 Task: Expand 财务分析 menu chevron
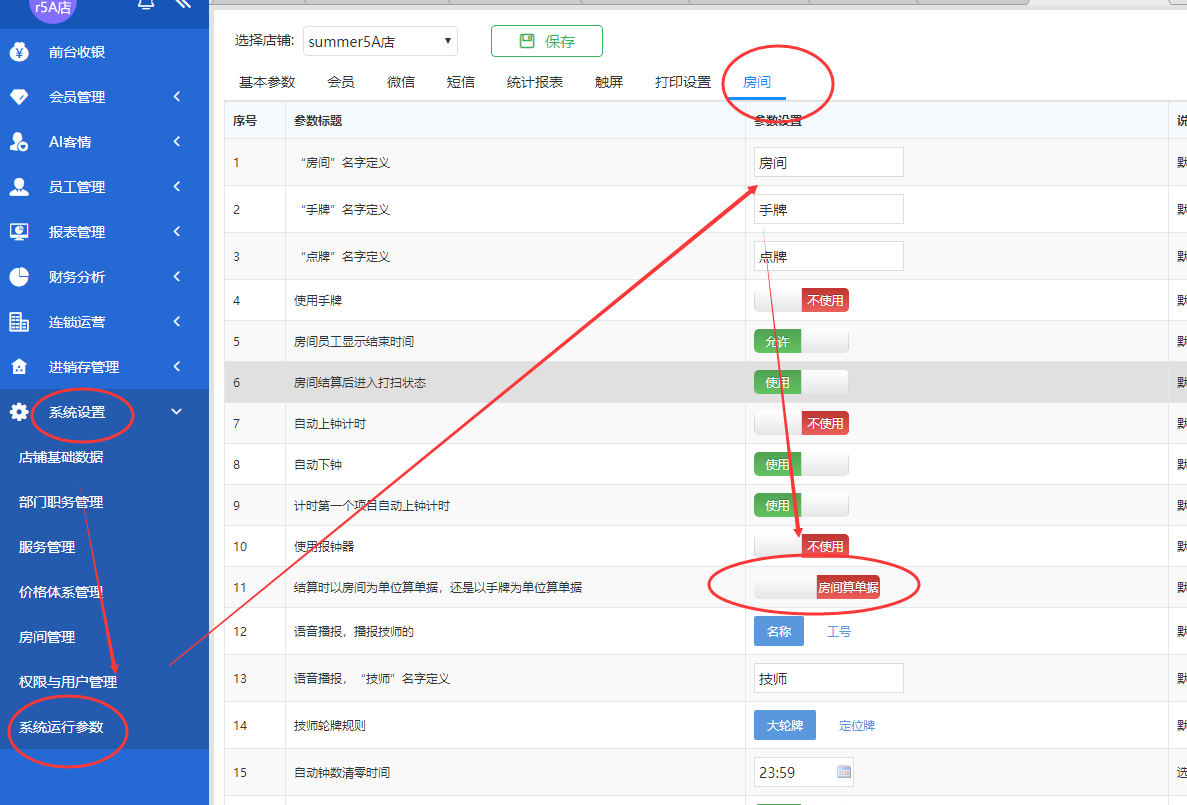coord(177,276)
